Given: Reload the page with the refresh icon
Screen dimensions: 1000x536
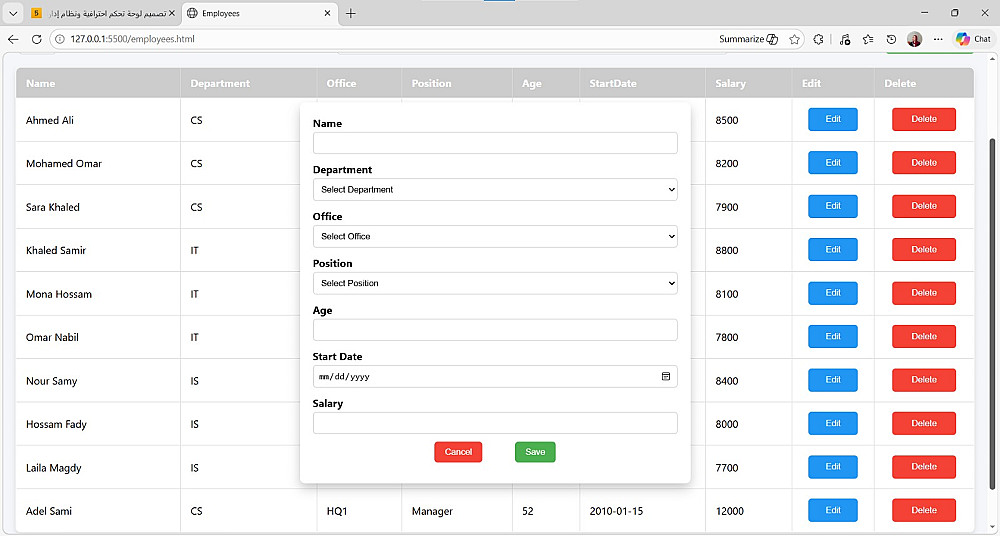Looking at the screenshot, I should click(36, 39).
